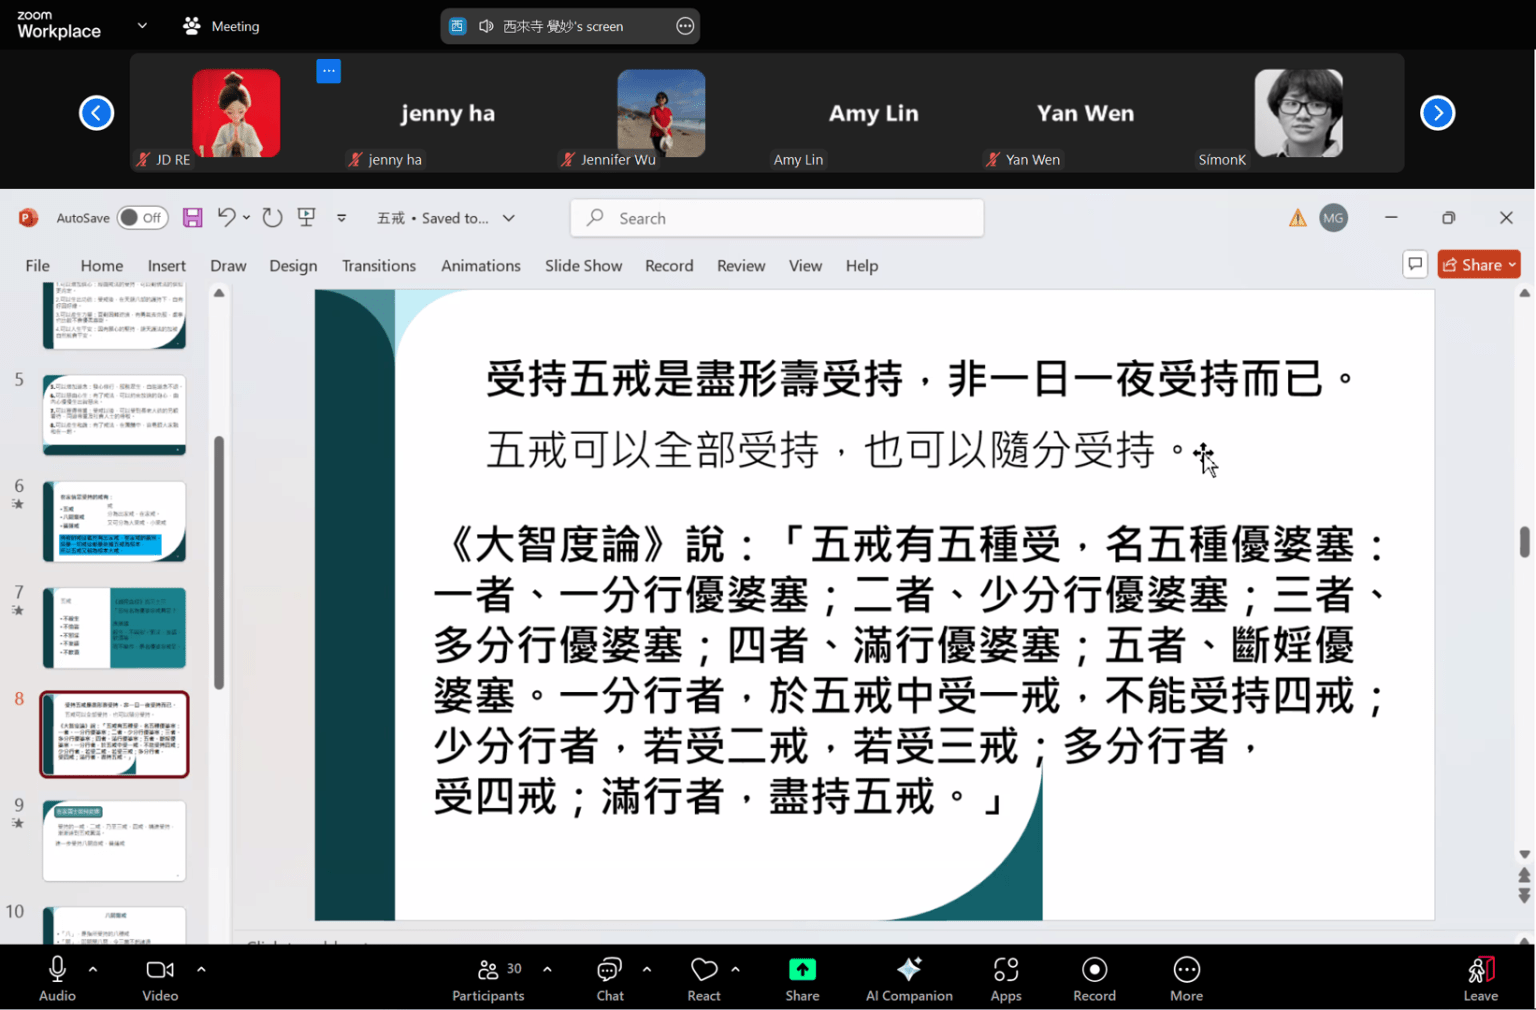Toggle AutoSave off or on
Screen dimensions: 1536x1010
pyautogui.click(x=142, y=217)
